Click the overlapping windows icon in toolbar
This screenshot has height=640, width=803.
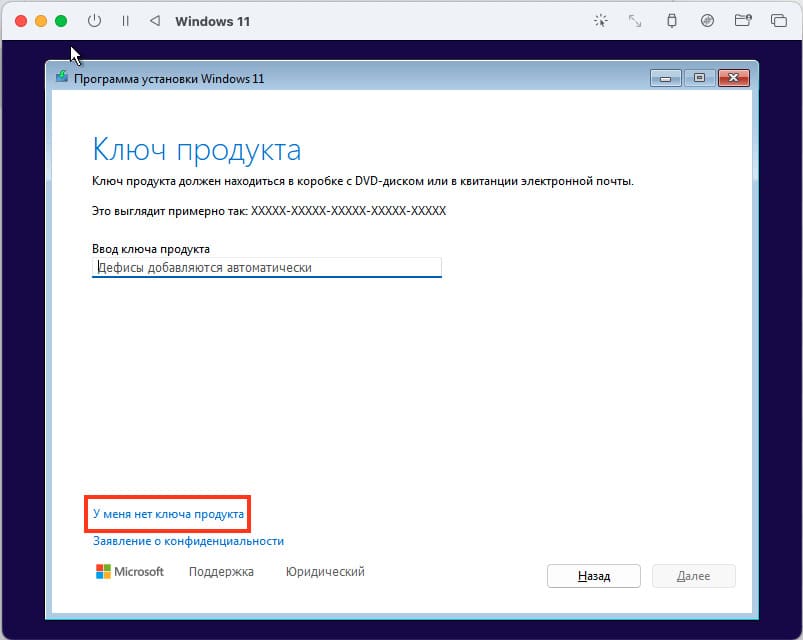[778, 21]
